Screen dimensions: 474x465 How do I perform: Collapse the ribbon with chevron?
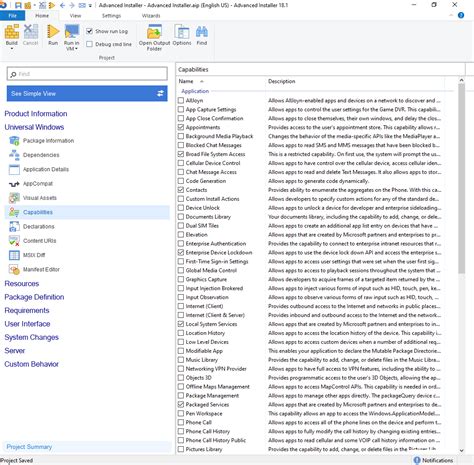[x=451, y=15]
